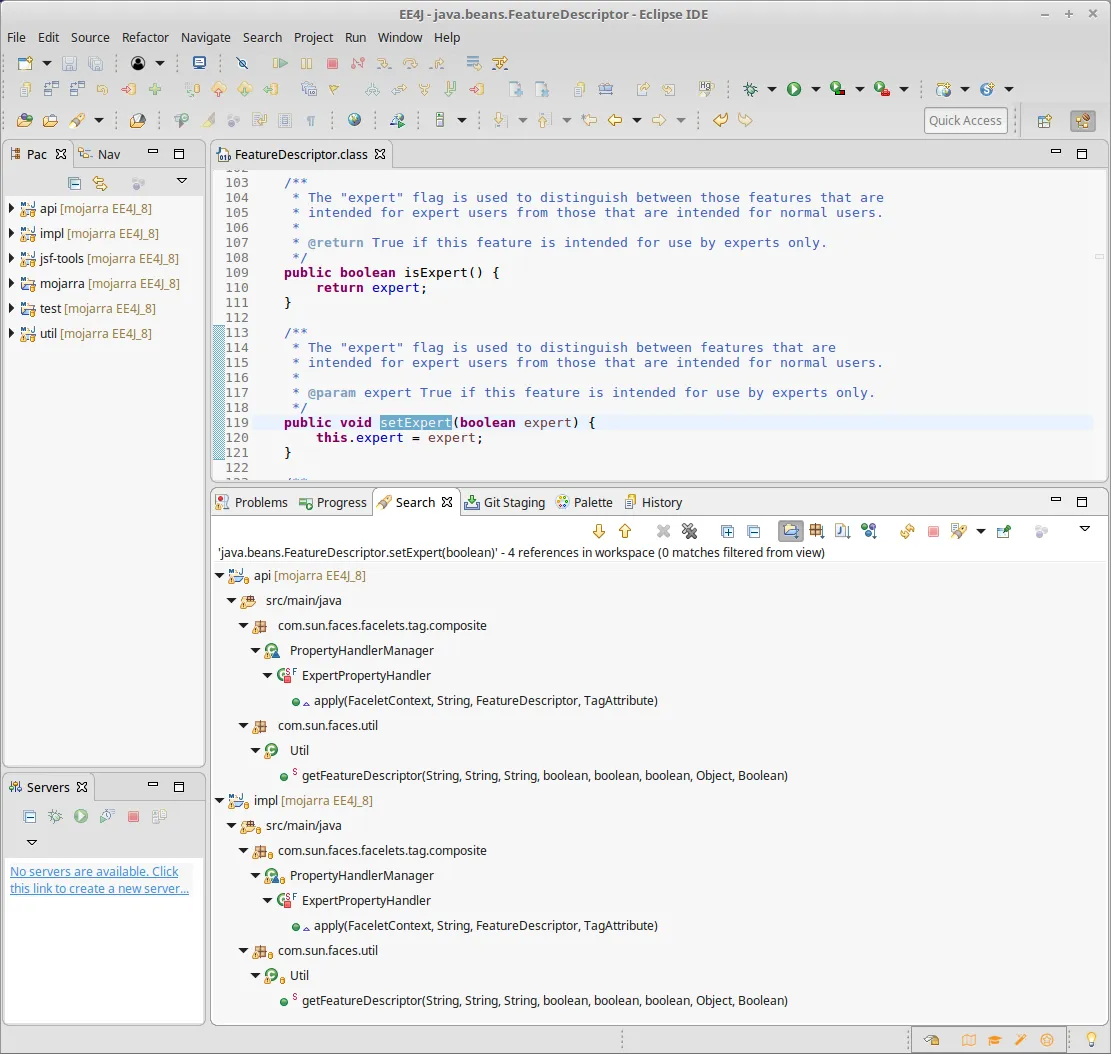Toggle Group by Package in Search view
The height and width of the screenshot is (1054, 1111).
817,531
